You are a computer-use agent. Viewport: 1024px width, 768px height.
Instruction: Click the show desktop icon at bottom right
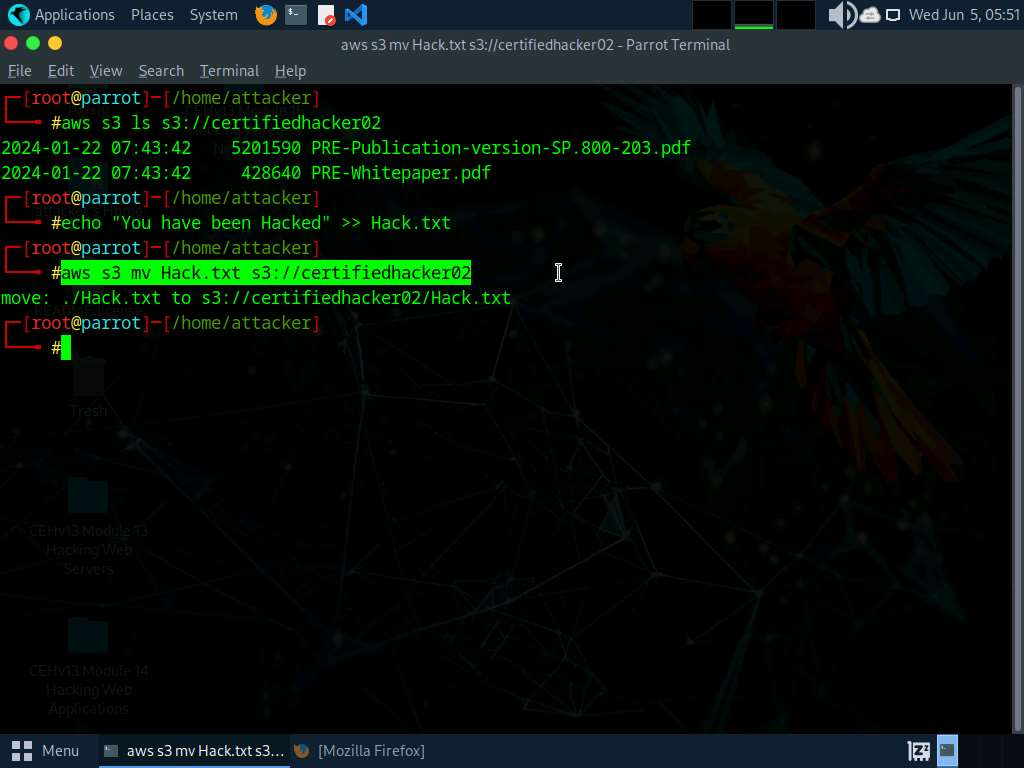pos(947,750)
